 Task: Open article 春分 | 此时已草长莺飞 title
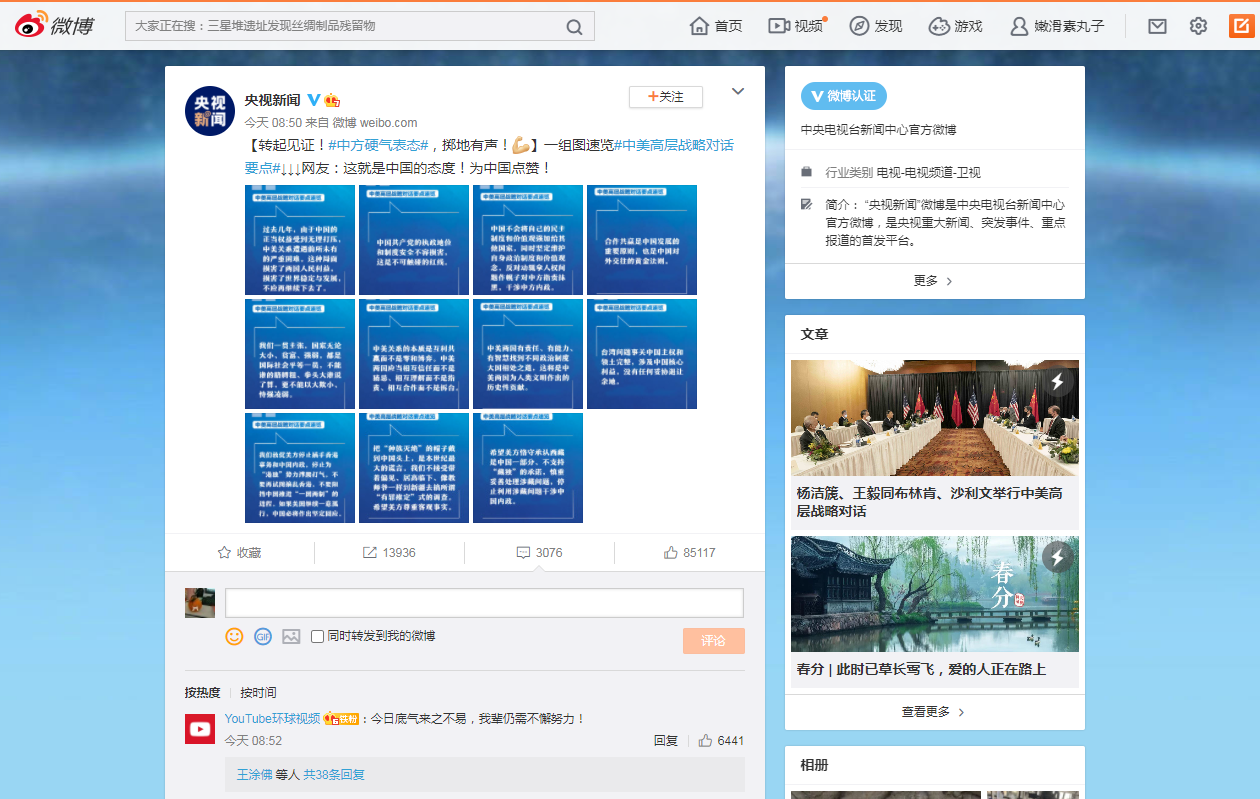[x=921, y=669]
